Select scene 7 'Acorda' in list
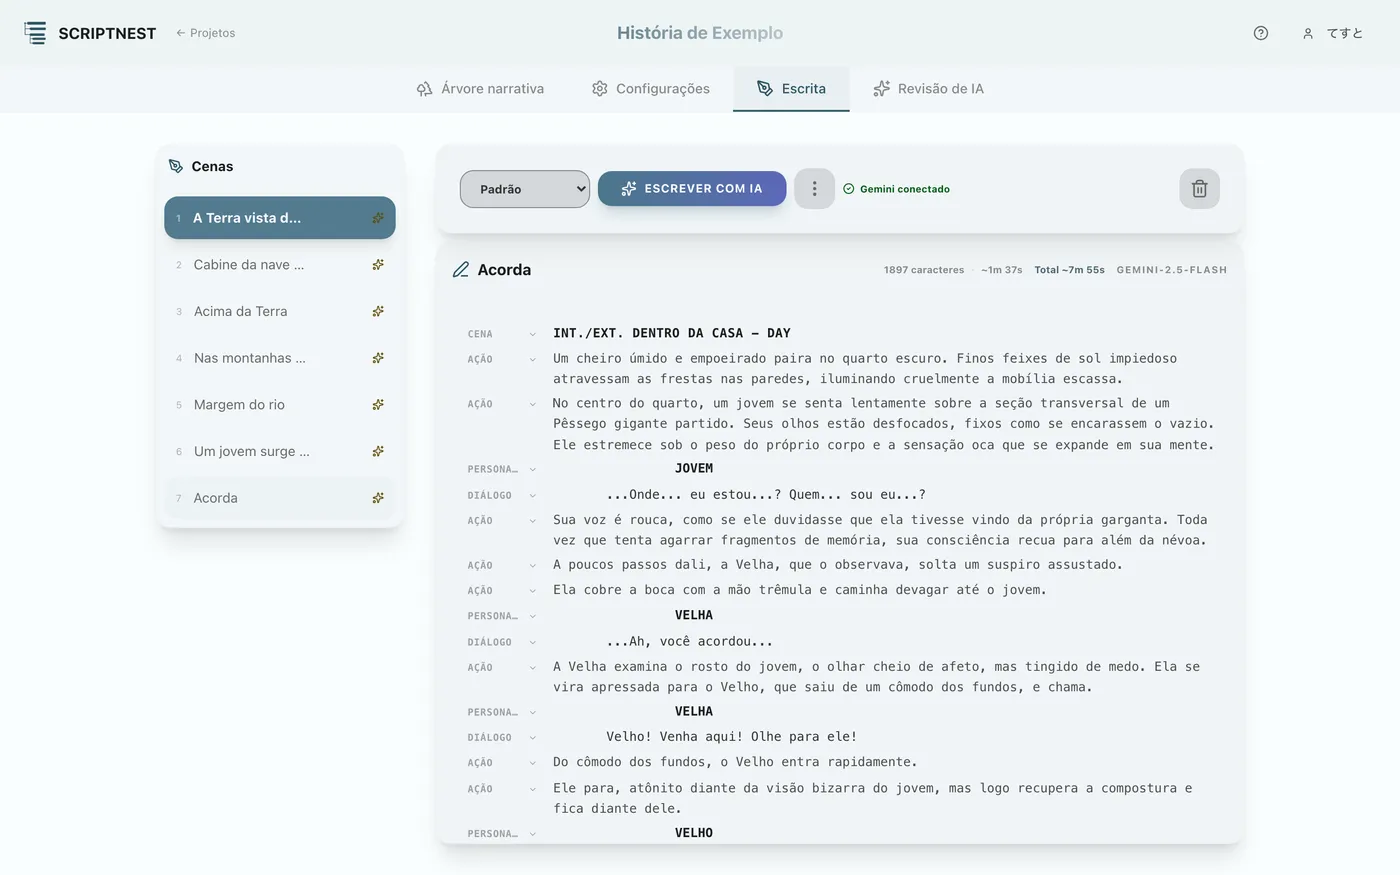1400x875 pixels. click(x=280, y=498)
